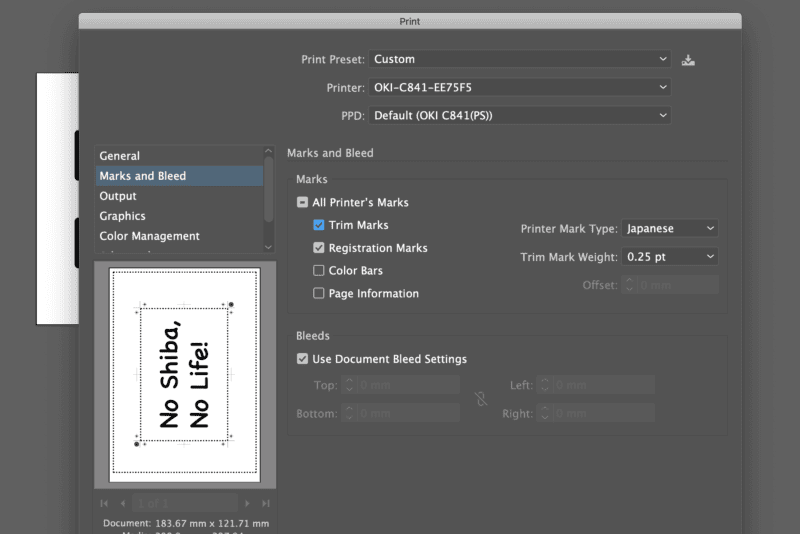Click the Left bleed stepper
Viewport: 800px width, 534px height.
pos(544,385)
